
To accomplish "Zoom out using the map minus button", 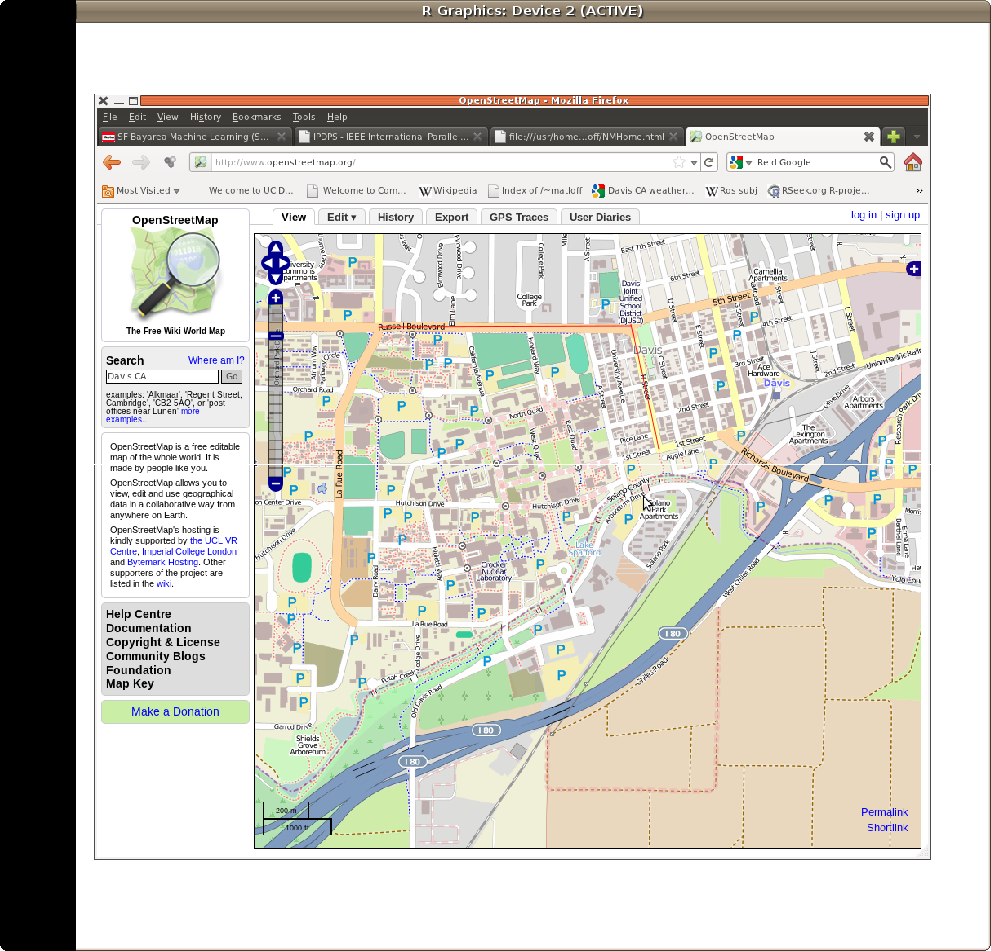I will click(x=276, y=484).
